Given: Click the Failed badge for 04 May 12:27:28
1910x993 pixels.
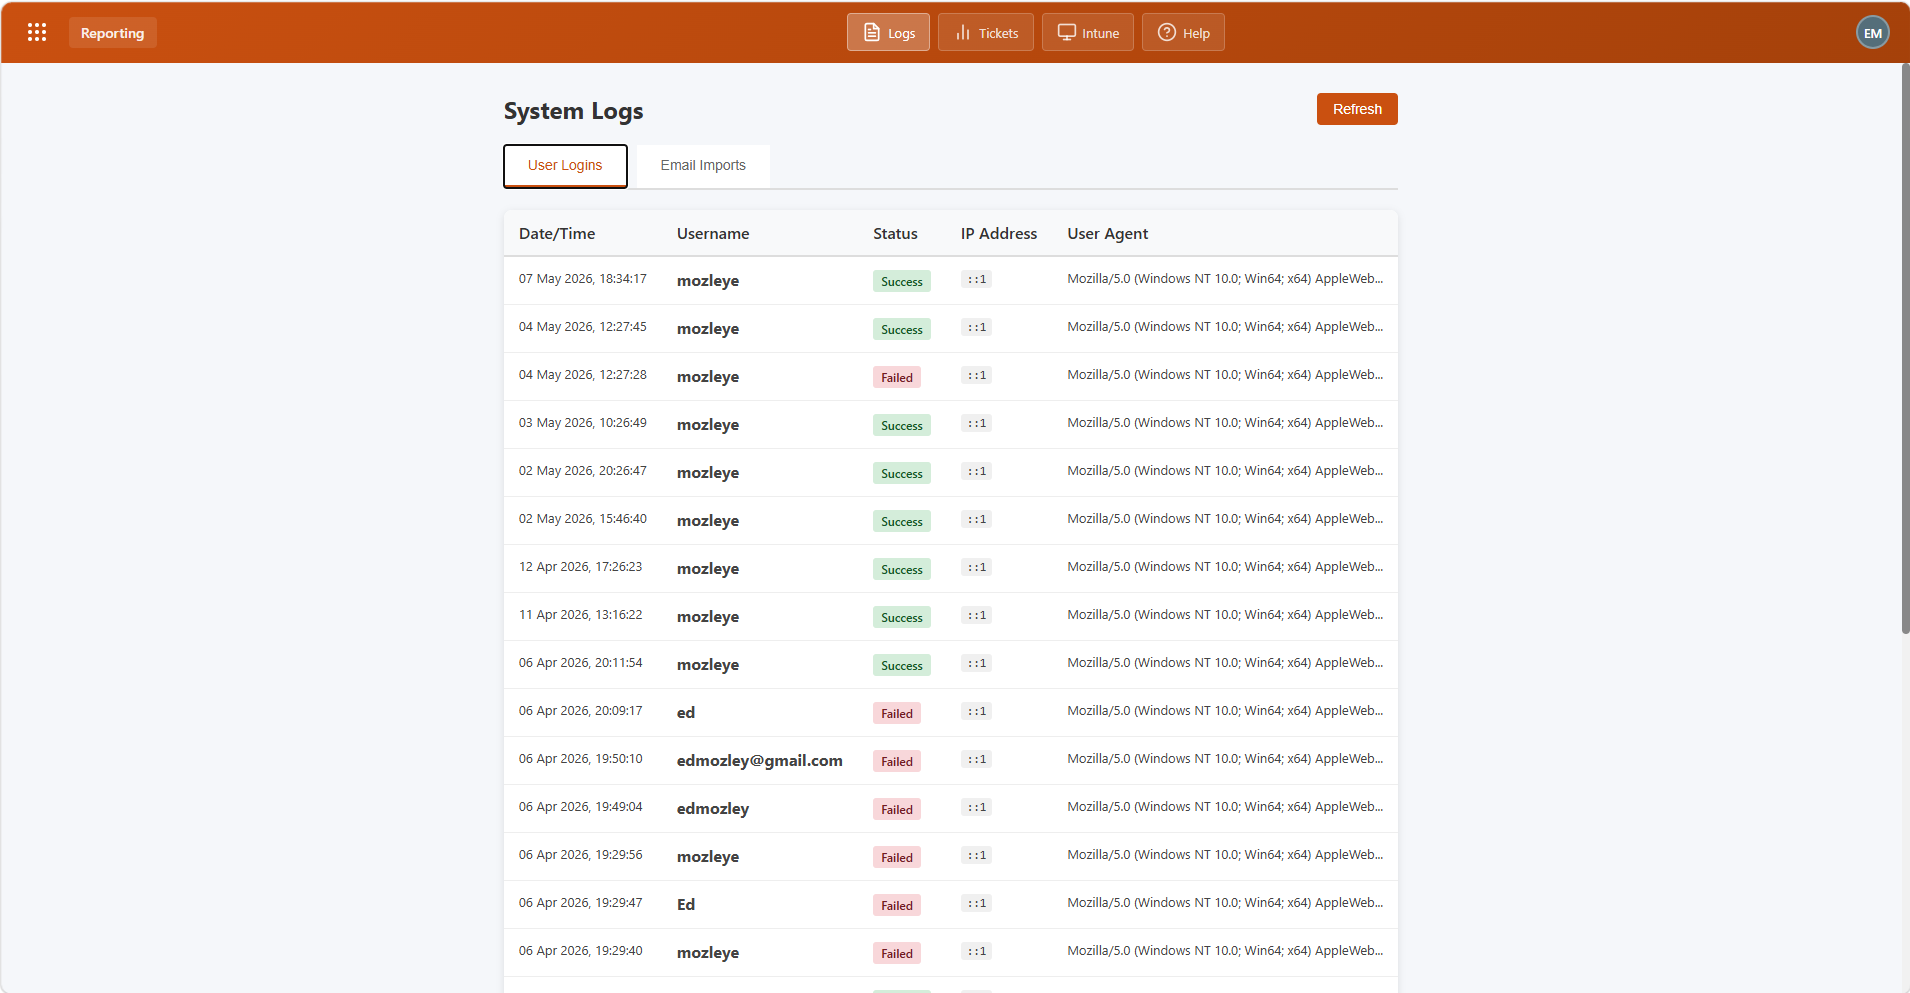Looking at the screenshot, I should (x=897, y=377).
